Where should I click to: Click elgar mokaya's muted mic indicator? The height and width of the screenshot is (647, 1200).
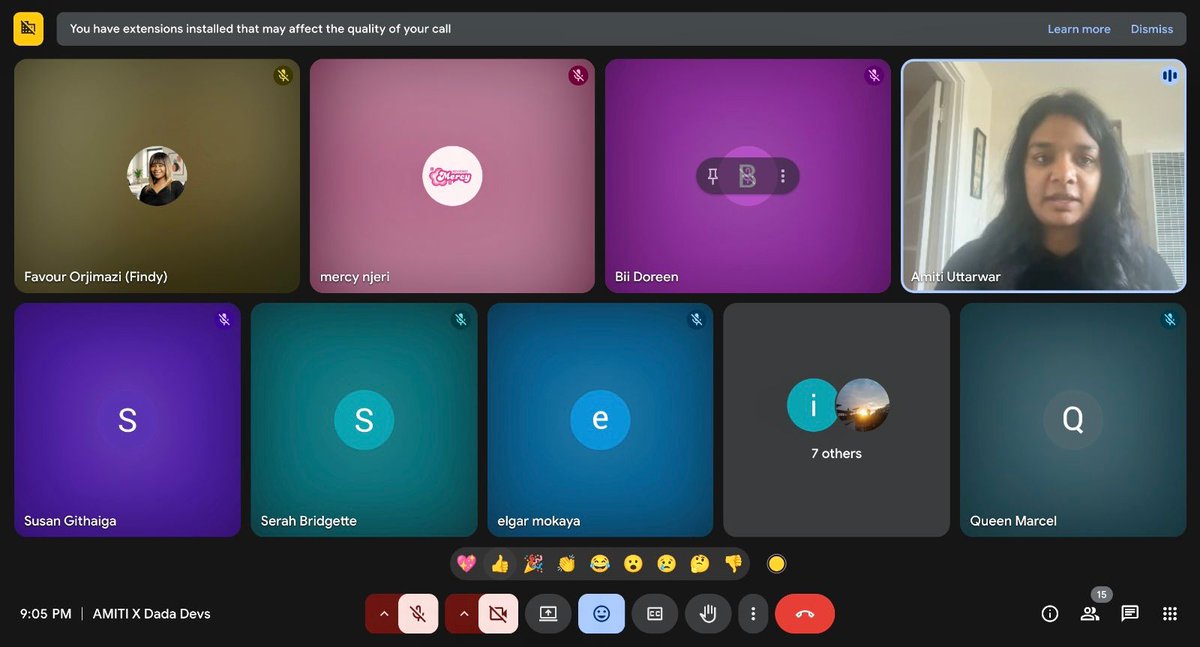click(696, 320)
